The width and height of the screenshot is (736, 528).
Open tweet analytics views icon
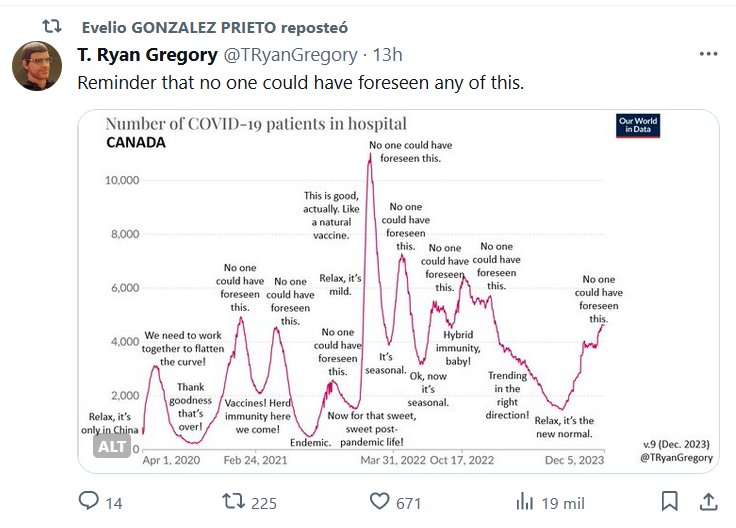coord(524,501)
